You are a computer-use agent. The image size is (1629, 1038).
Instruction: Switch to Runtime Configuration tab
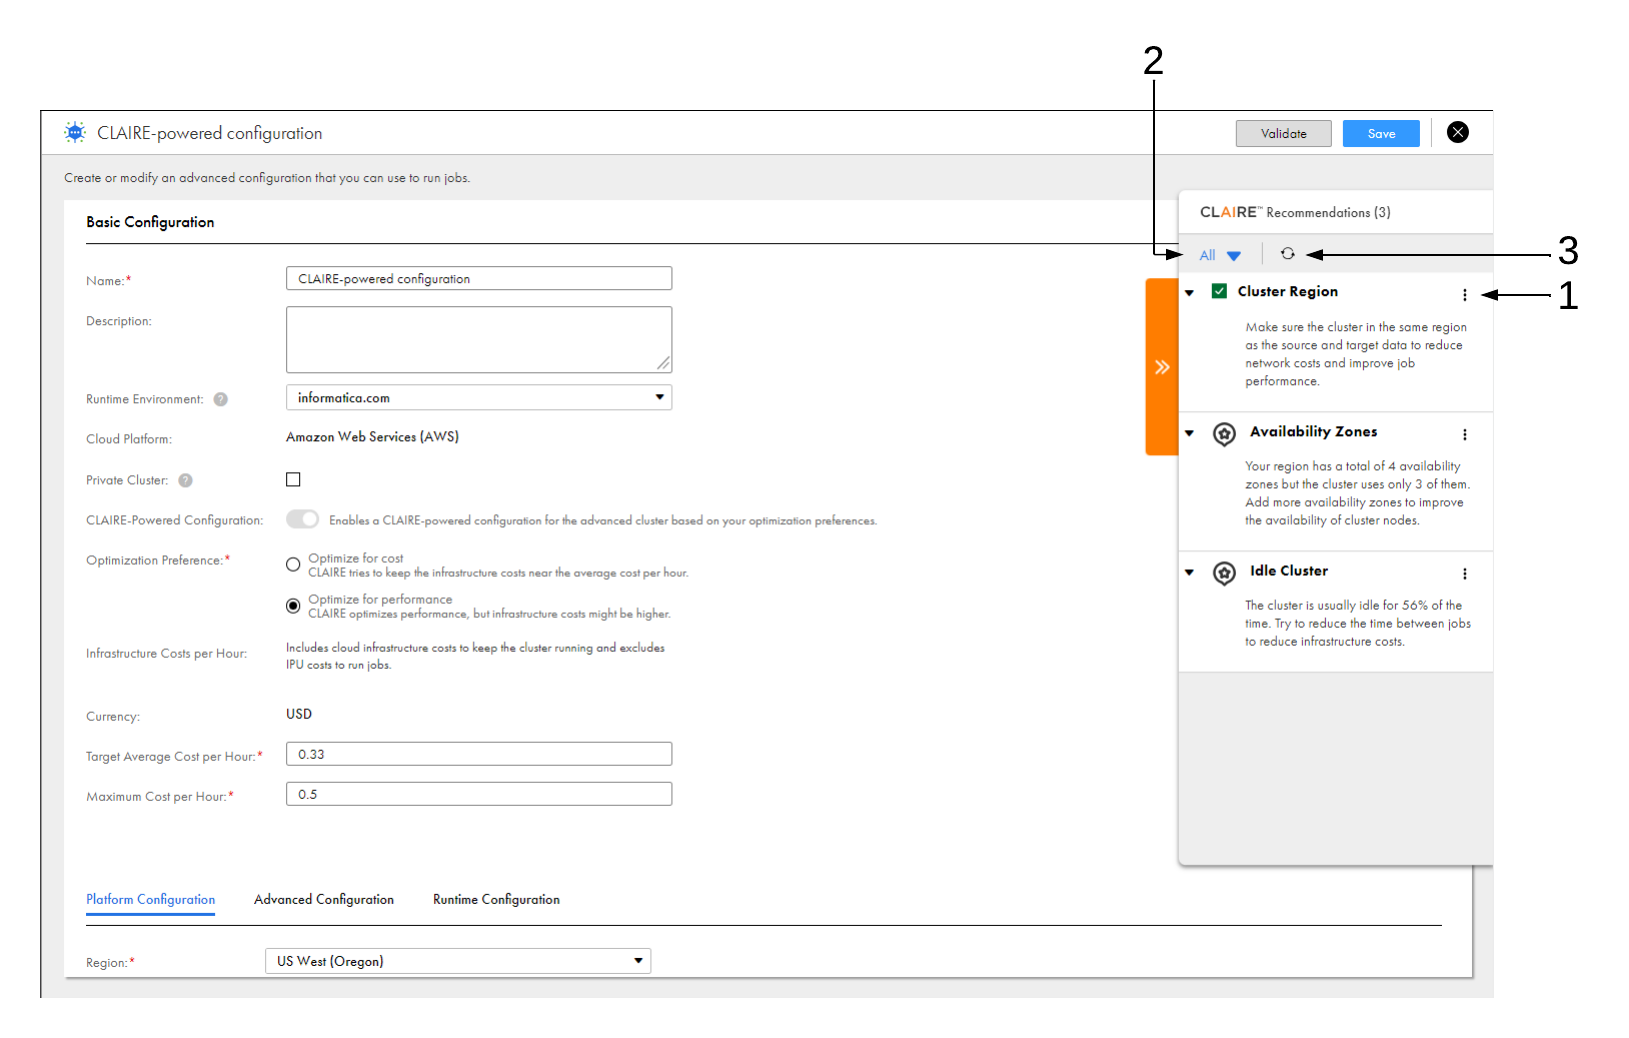[496, 899]
